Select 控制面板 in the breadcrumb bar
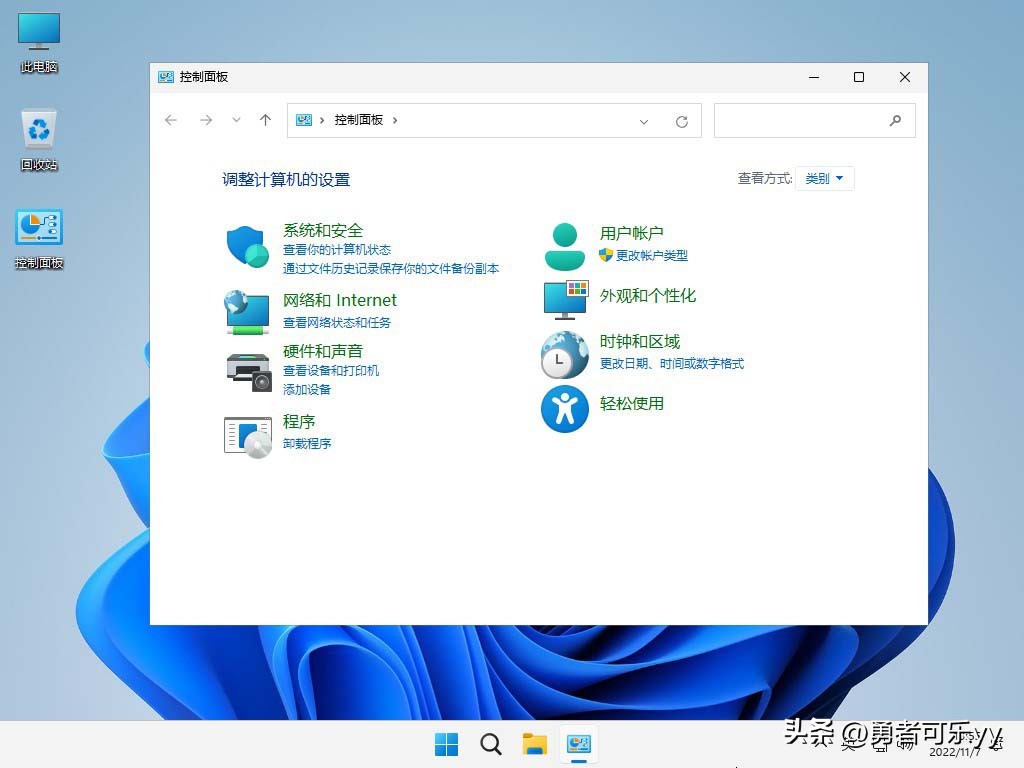Screen dimensions: 1024x768 (359, 119)
